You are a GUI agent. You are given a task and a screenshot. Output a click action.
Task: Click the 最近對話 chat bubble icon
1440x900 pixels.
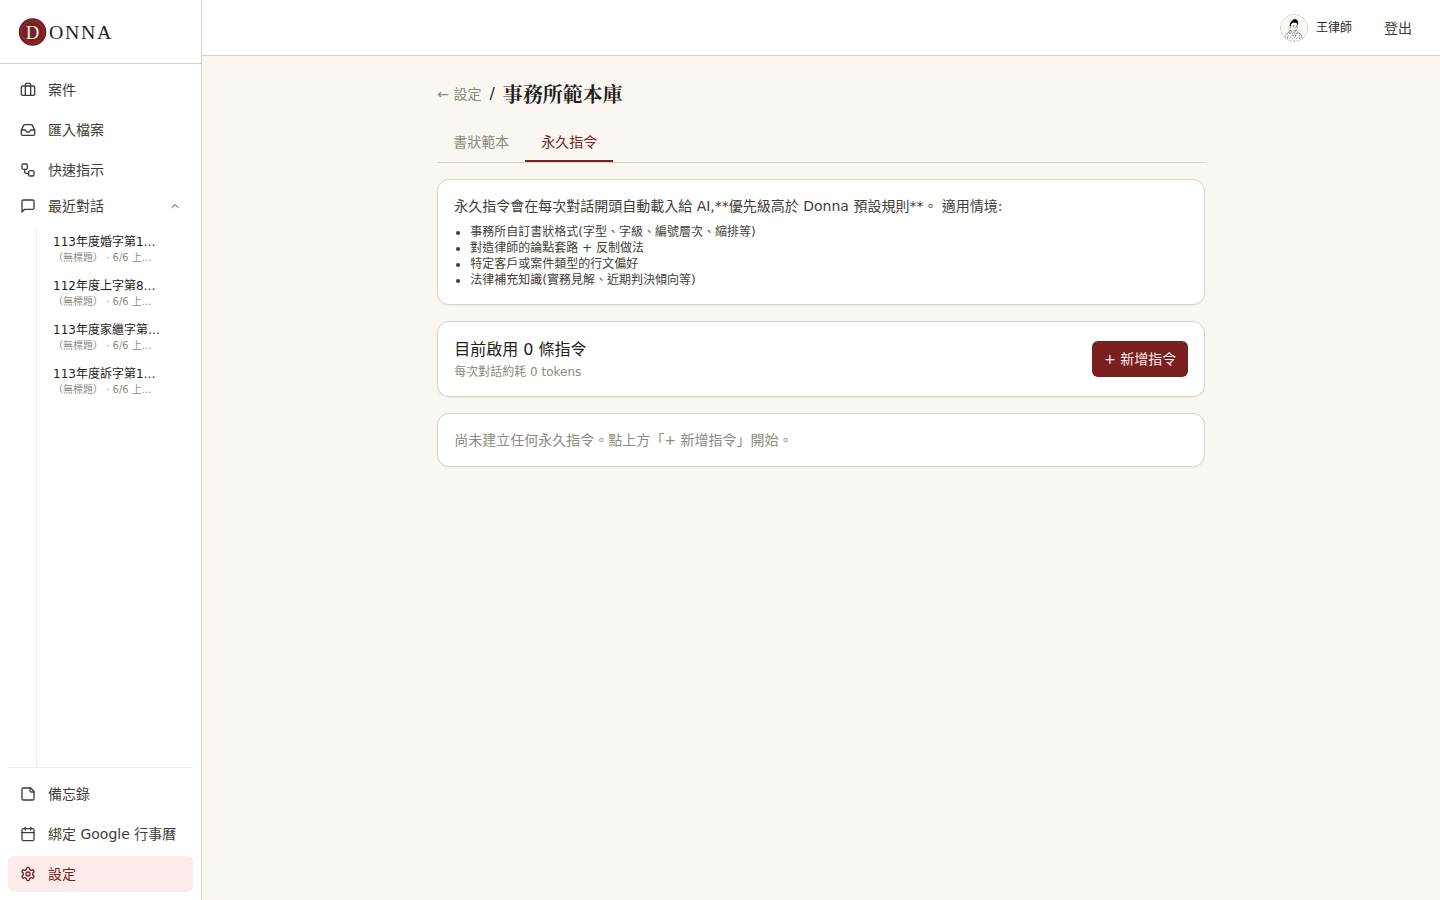[x=28, y=206]
